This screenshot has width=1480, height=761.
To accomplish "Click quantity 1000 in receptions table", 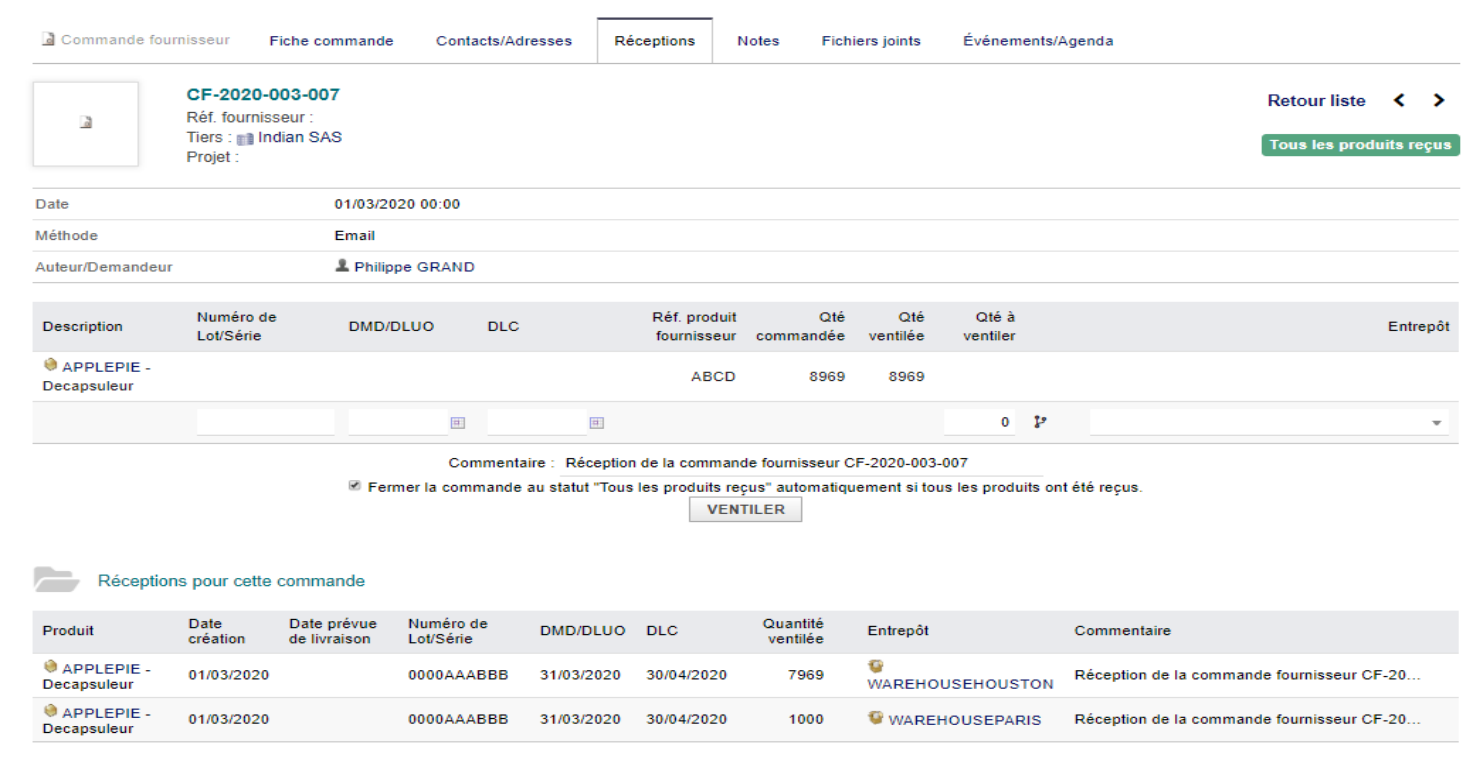I will pos(806,719).
